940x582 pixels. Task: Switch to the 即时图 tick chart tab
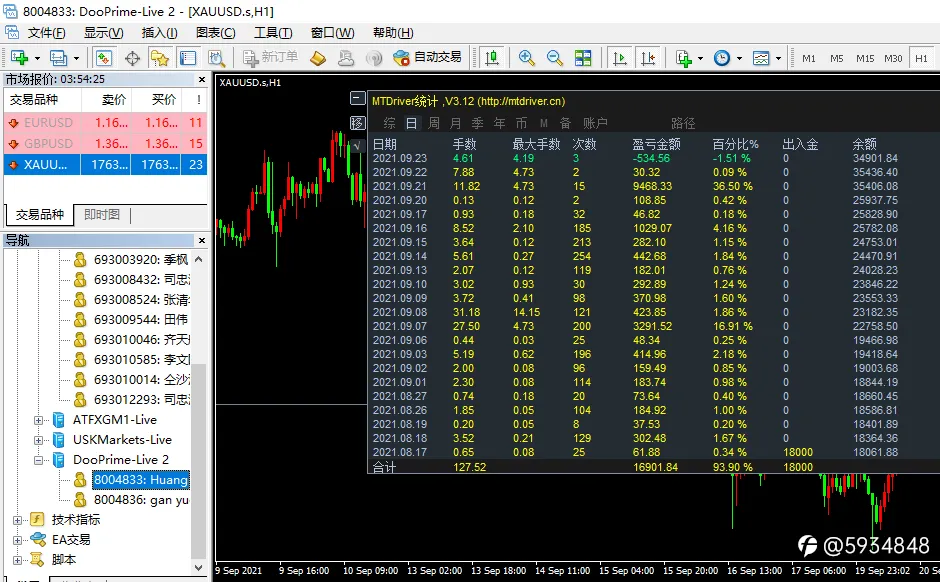[101, 215]
